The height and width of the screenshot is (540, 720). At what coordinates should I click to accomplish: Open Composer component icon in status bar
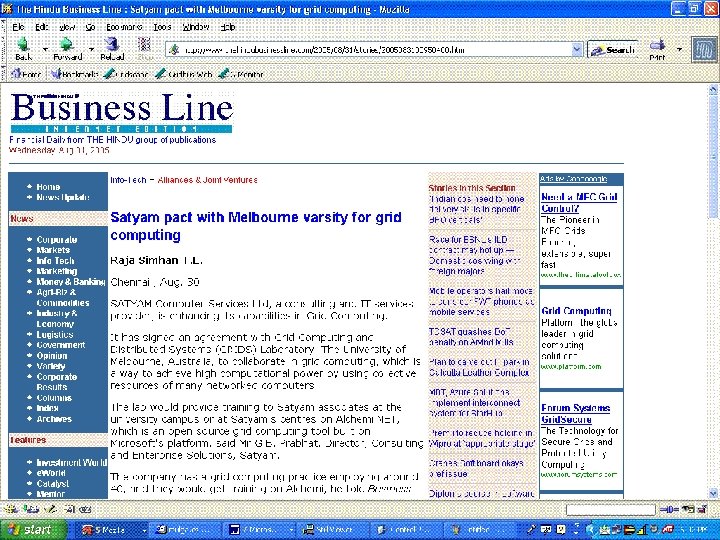click(51, 509)
